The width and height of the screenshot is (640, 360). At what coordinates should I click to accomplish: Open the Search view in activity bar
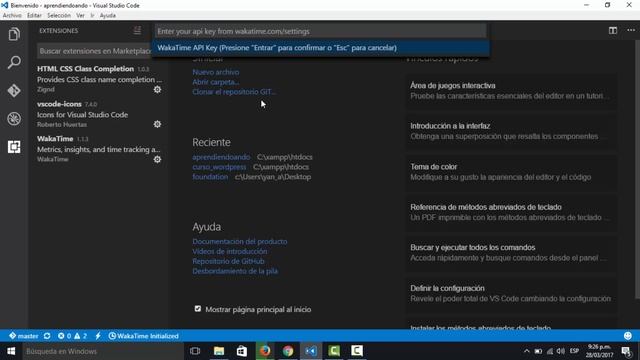(14, 62)
